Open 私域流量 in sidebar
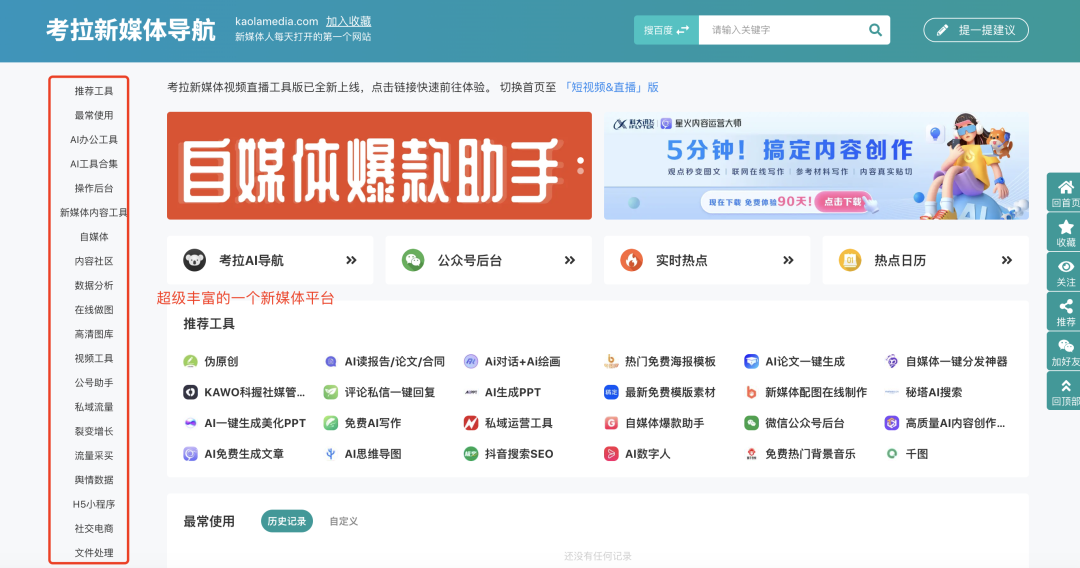 click(x=94, y=407)
